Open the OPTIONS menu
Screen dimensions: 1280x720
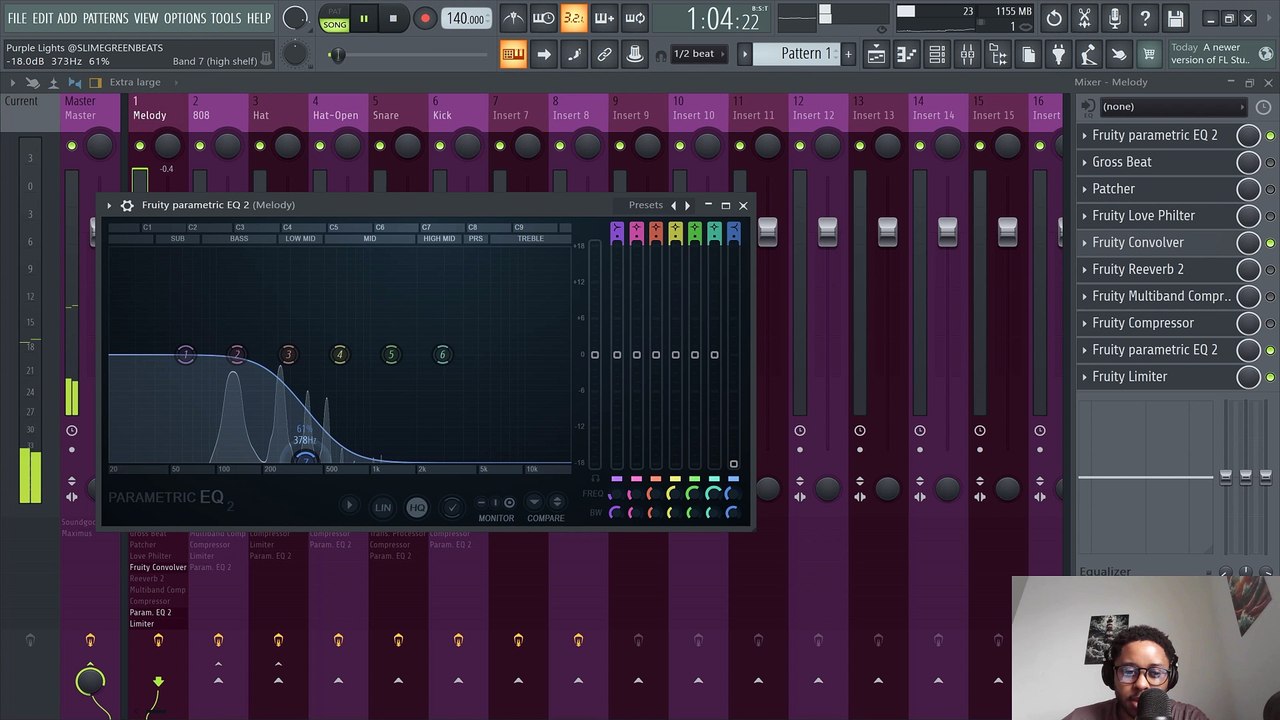click(185, 18)
